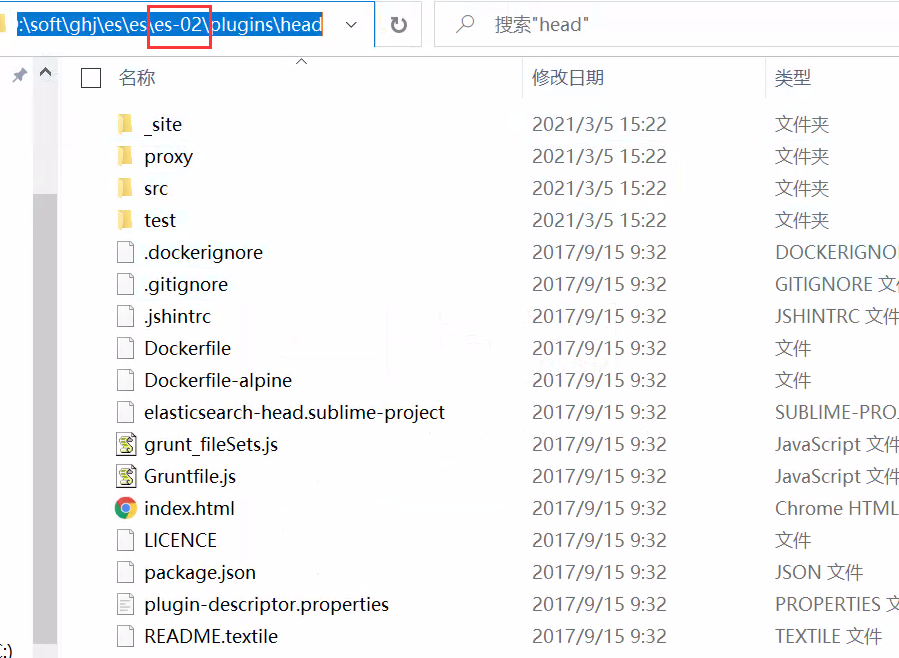Select LICENCE file name

180,540
